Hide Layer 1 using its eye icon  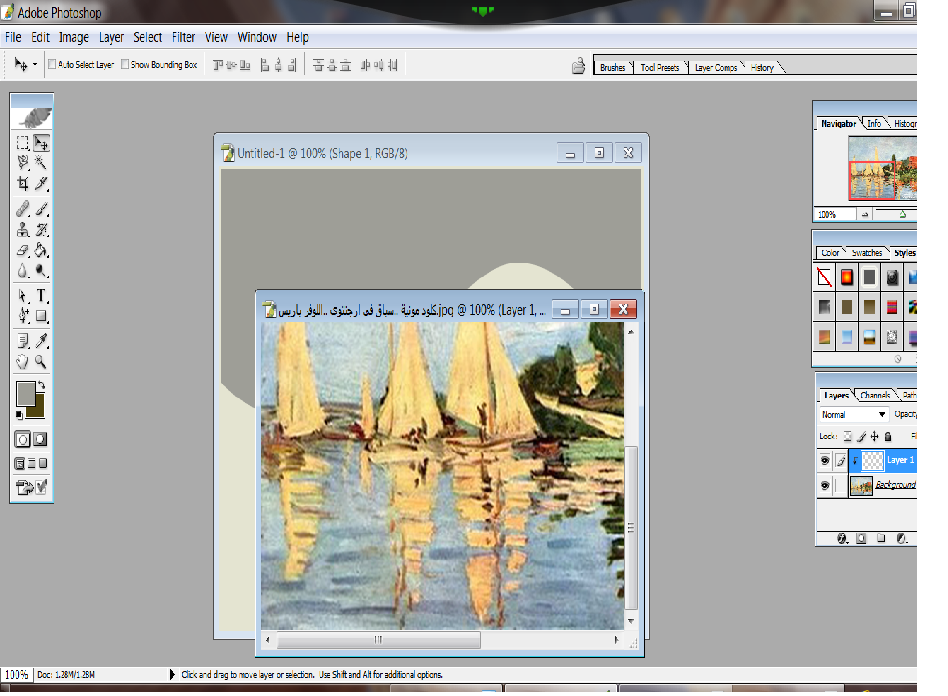click(825, 460)
